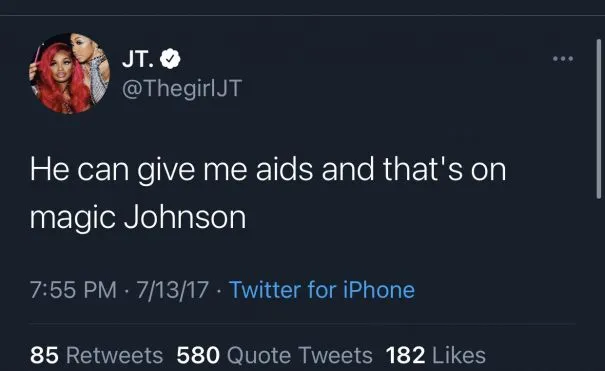This screenshot has height=371, width=605.
Task: Click the 85 retweet count number
Action: click(44, 355)
